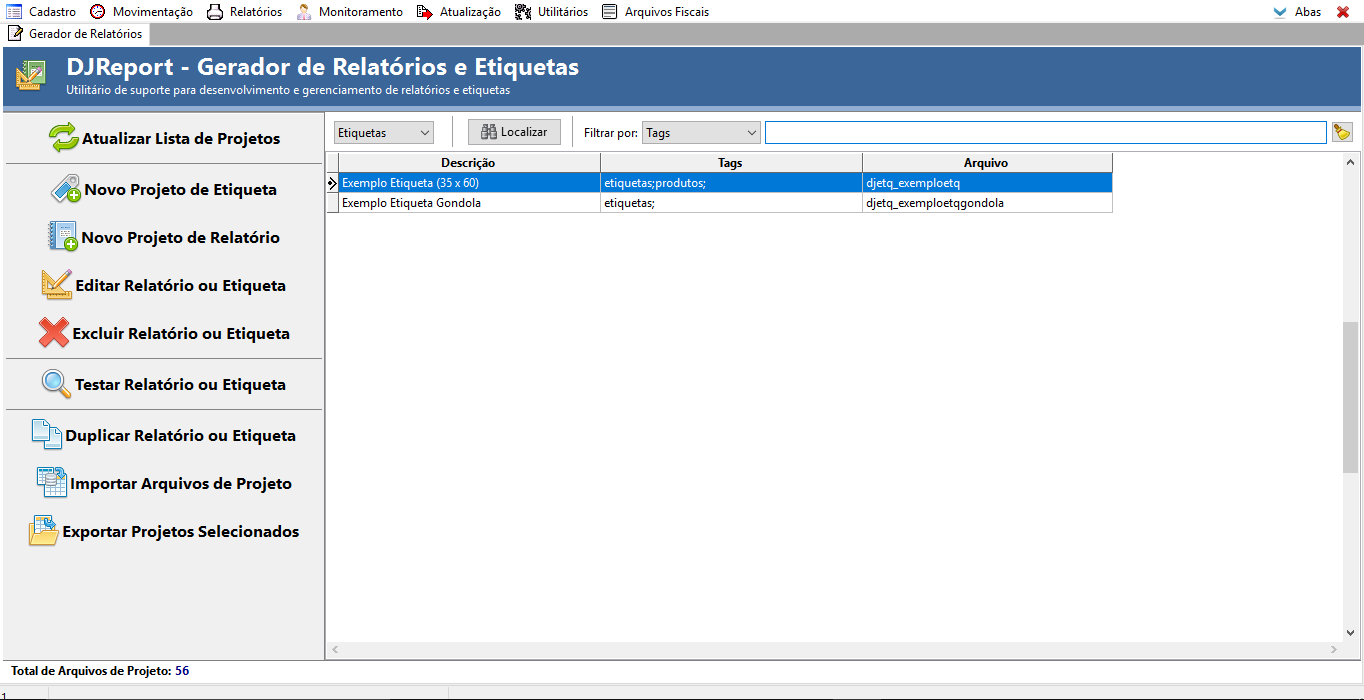The height and width of the screenshot is (700, 1364).
Task: Click the Editar Relatório ou Etiqueta ruler icon
Action: pyautogui.click(x=57, y=285)
